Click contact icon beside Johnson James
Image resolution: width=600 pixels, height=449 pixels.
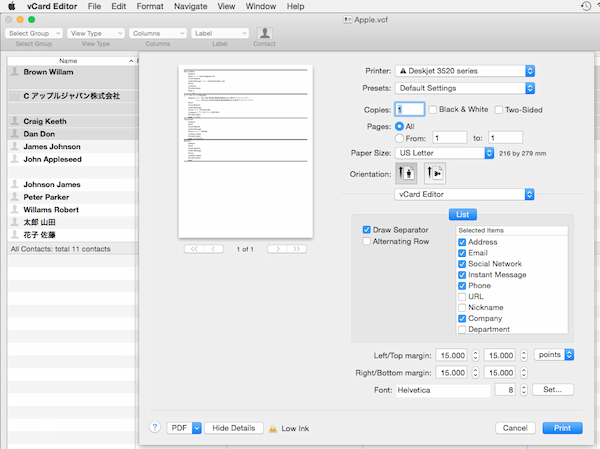pyautogui.click(x=15, y=184)
